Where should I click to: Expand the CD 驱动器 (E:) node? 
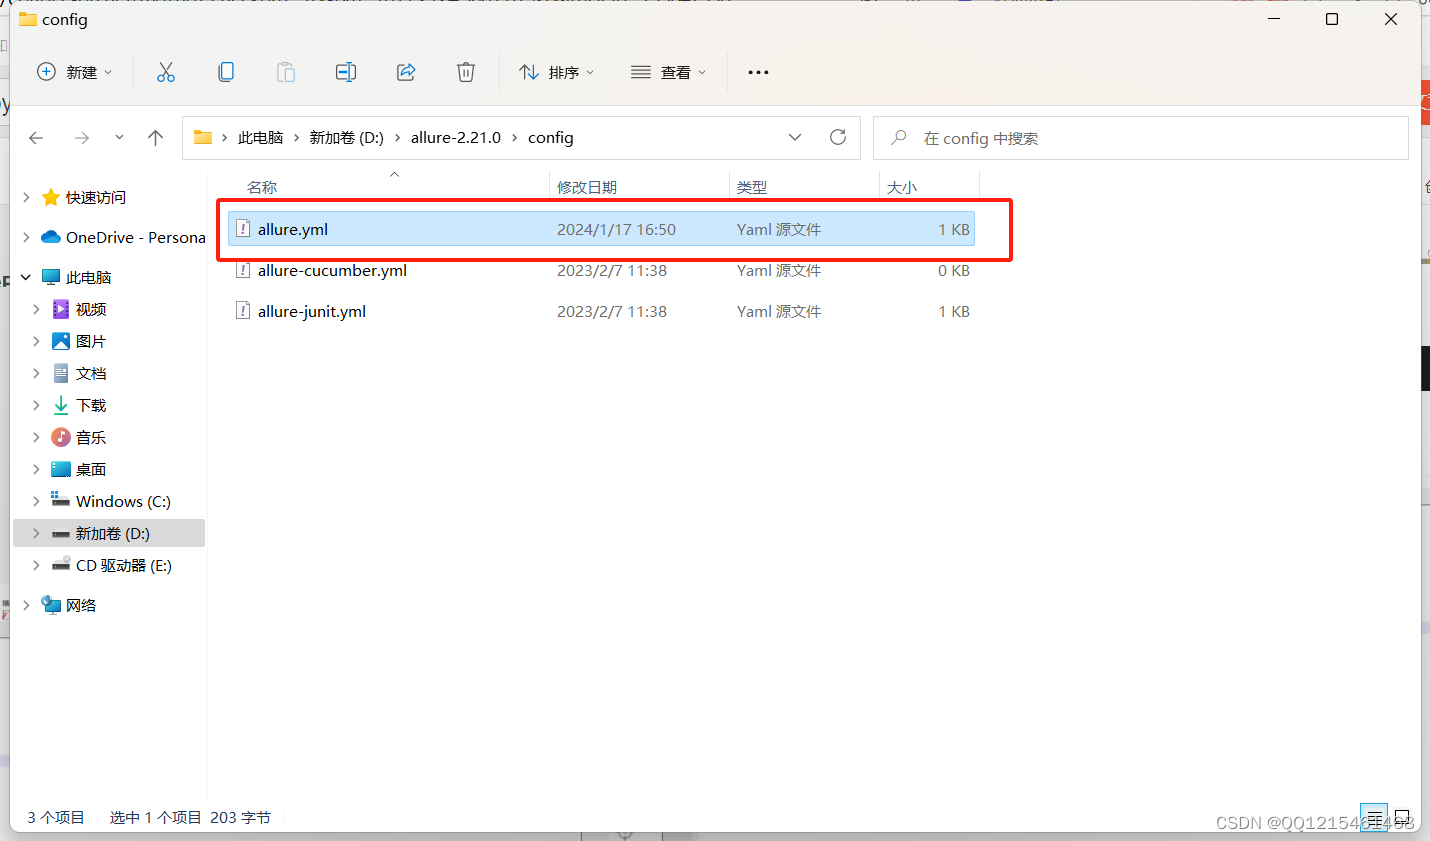(x=37, y=565)
